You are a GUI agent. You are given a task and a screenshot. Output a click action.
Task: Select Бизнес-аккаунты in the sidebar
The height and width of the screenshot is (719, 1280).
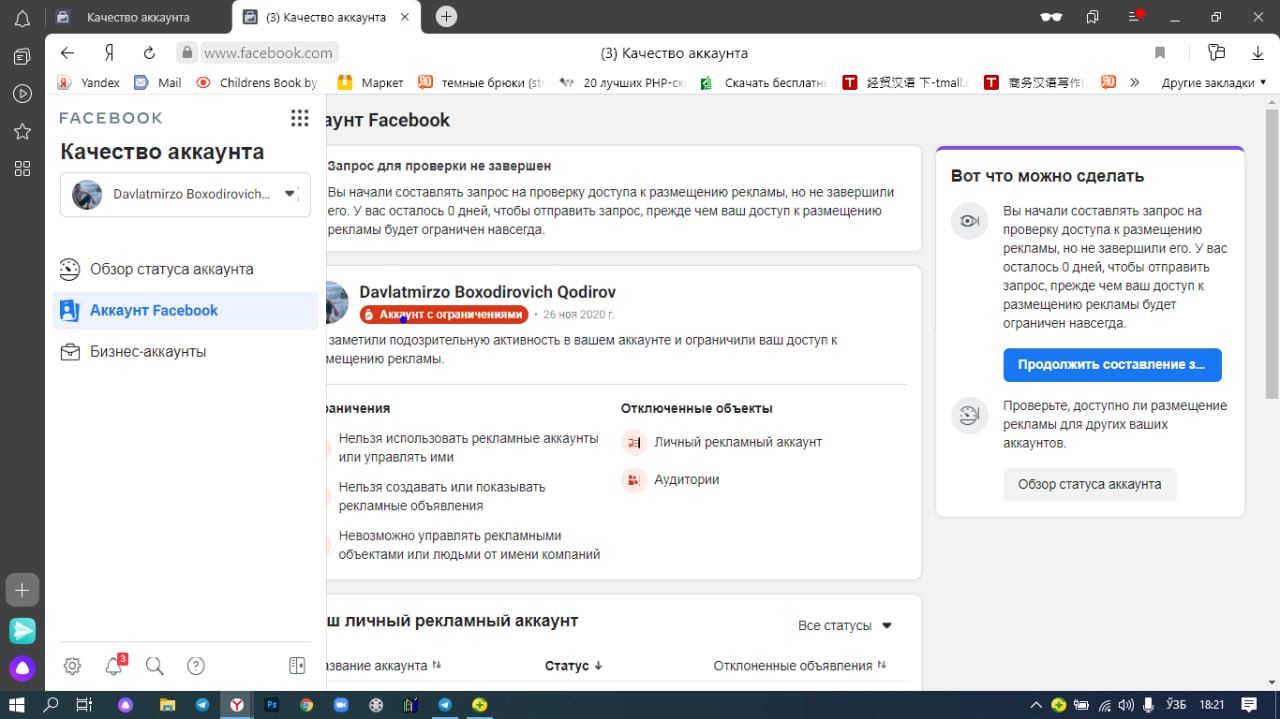pyautogui.click(x=185, y=352)
